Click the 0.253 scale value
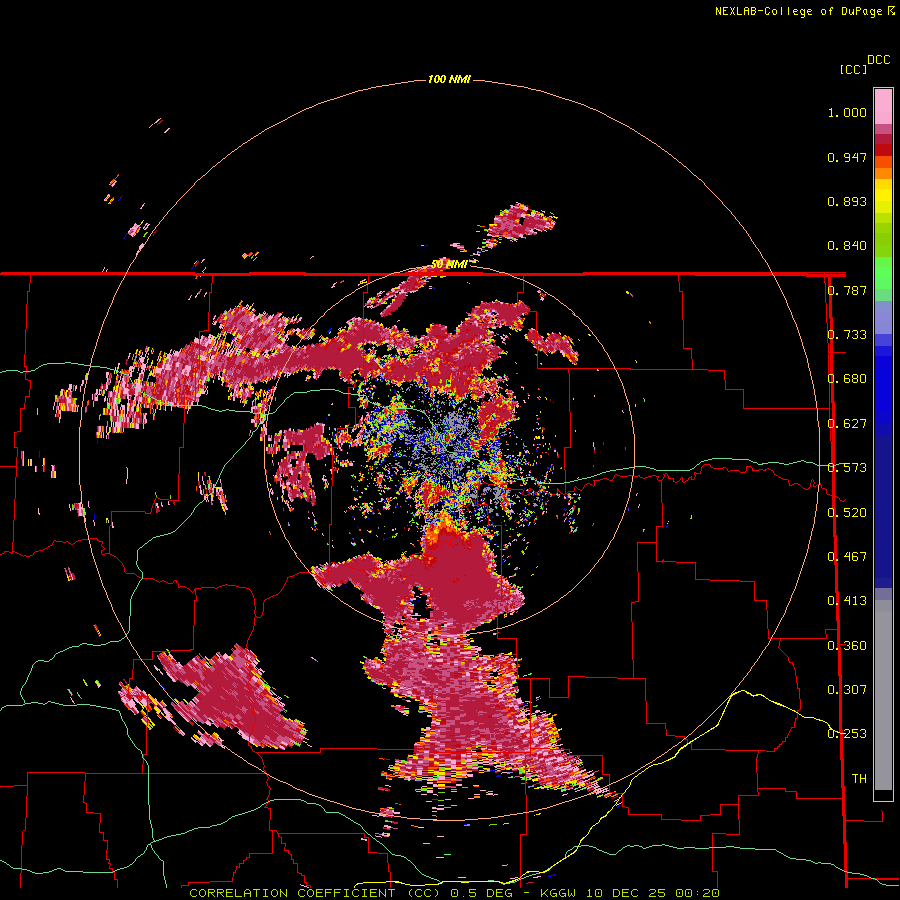900x900 pixels. click(847, 734)
